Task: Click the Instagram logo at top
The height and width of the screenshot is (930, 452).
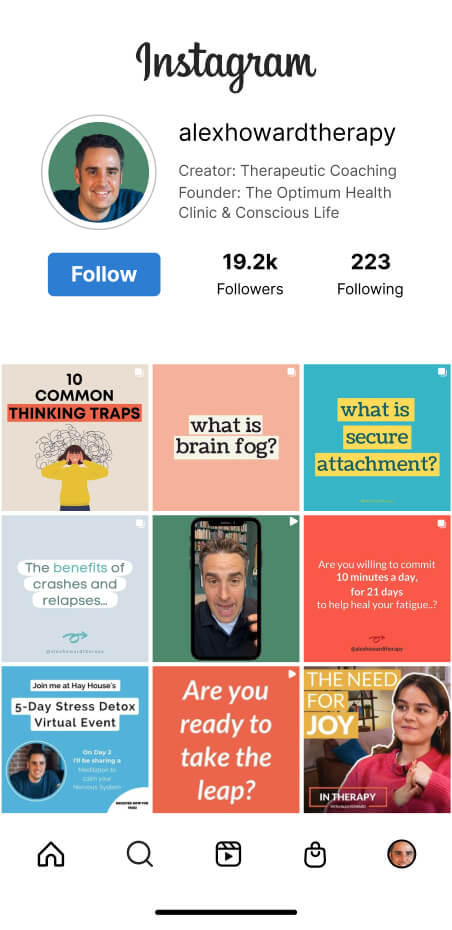Action: (226, 63)
